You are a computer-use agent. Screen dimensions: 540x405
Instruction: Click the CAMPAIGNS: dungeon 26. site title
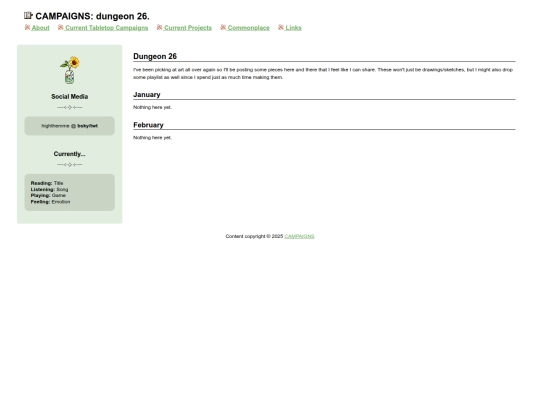pos(92,16)
